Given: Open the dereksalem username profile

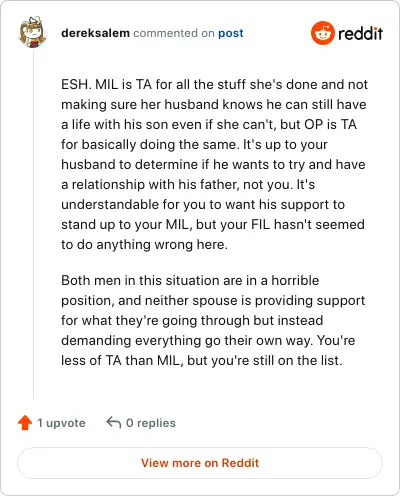Looking at the screenshot, I should (x=95, y=33).
